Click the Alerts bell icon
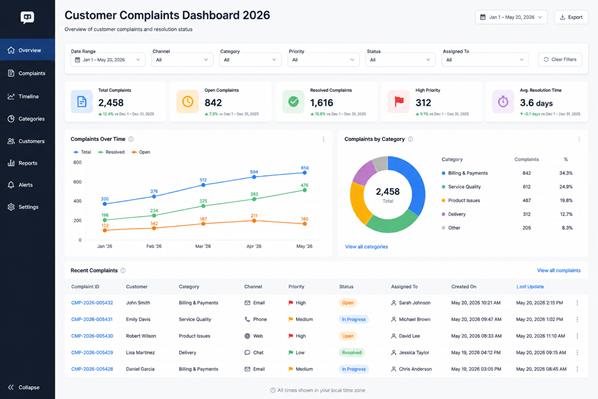Screen dimensions: 598x399 coord(11,185)
